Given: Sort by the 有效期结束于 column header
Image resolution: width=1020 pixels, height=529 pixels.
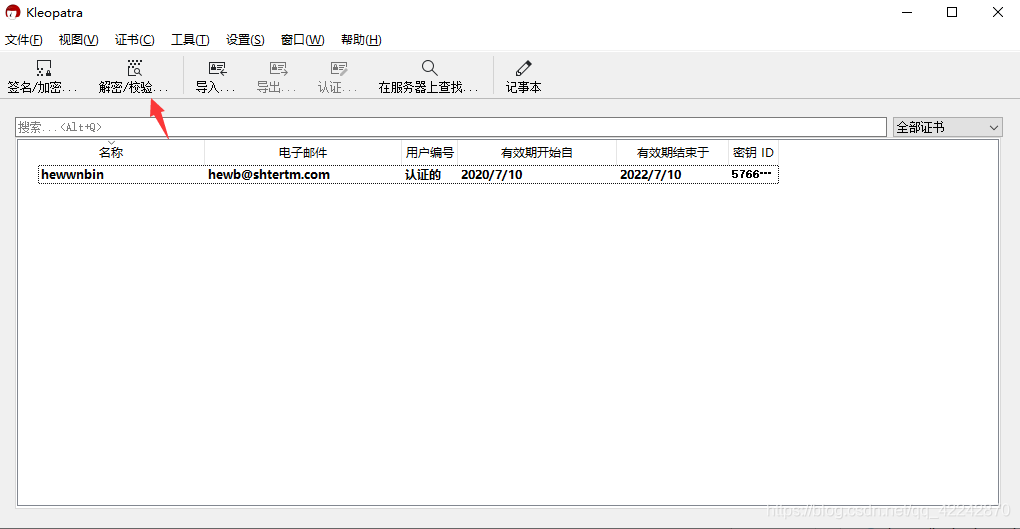Looking at the screenshot, I should (673, 152).
